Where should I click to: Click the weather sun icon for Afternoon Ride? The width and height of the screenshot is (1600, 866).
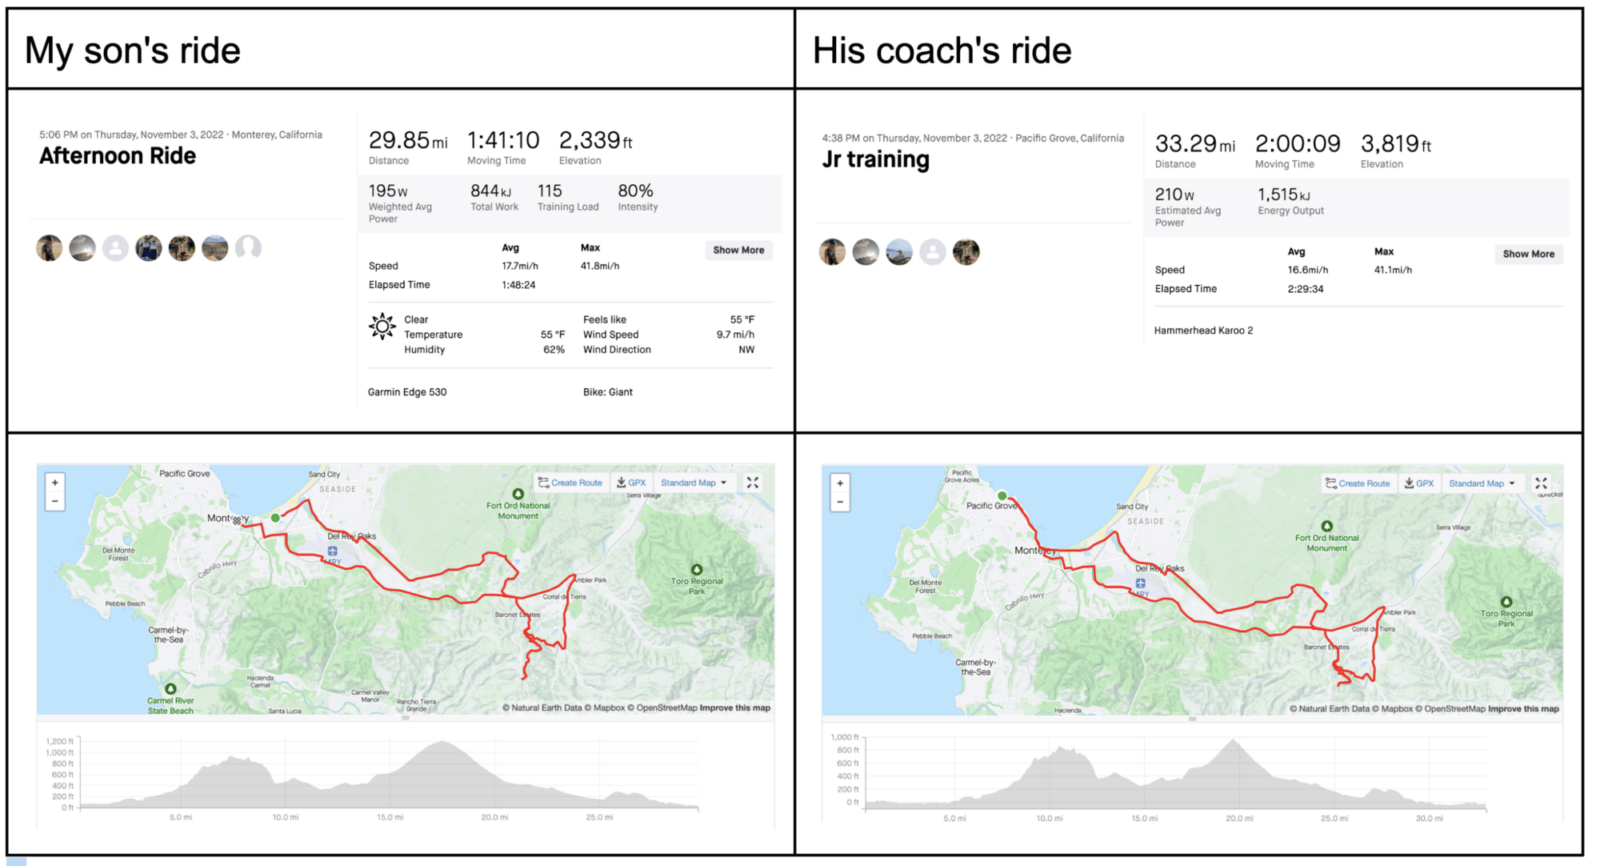tap(382, 327)
